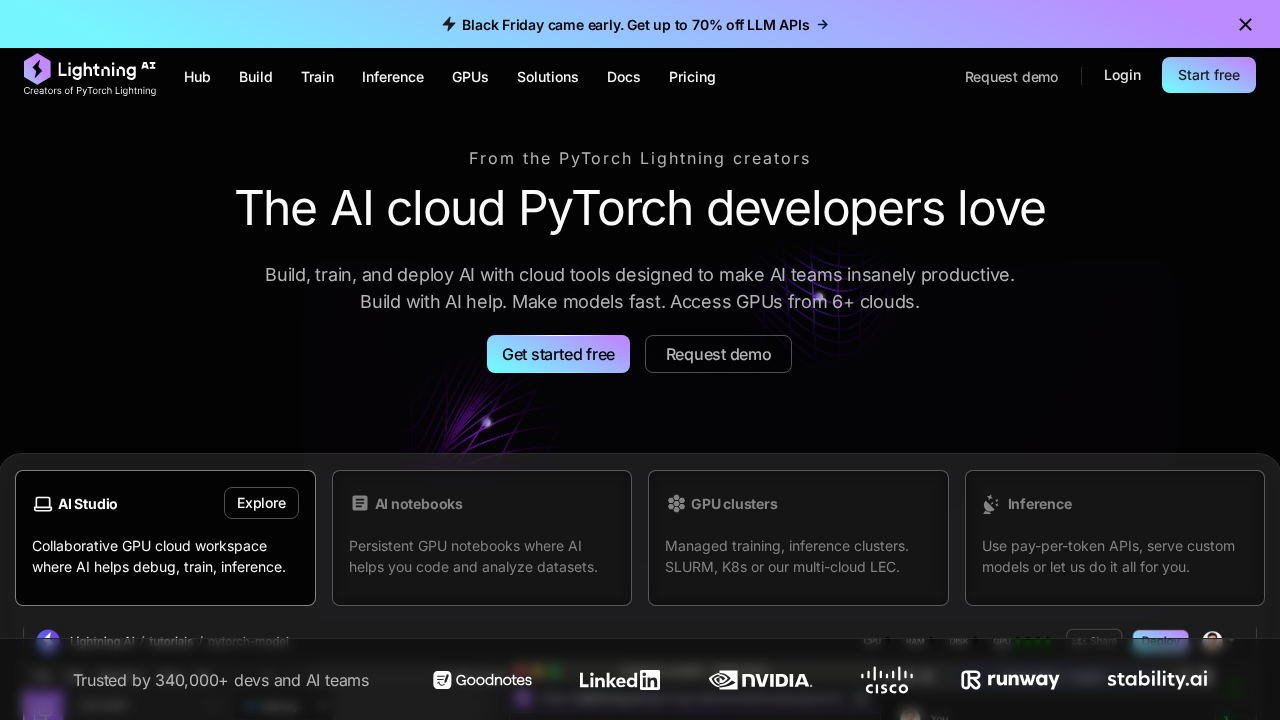Switch to the Docs section
The image size is (1280, 720).
coord(623,77)
